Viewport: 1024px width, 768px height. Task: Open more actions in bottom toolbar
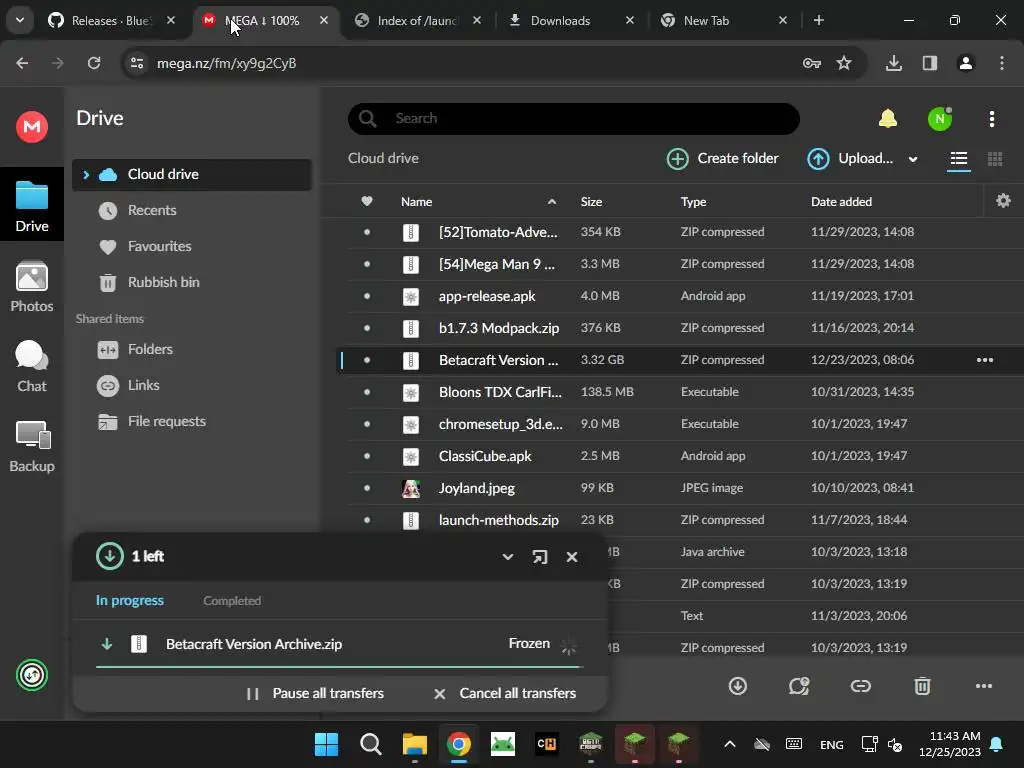pos(984,686)
